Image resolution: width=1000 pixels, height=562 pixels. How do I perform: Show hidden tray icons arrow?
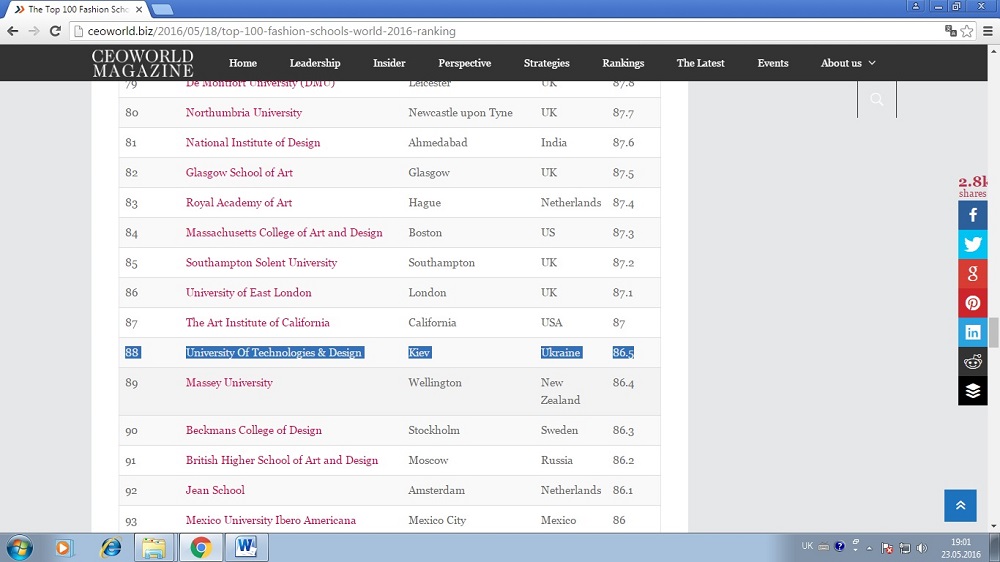point(869,548)
